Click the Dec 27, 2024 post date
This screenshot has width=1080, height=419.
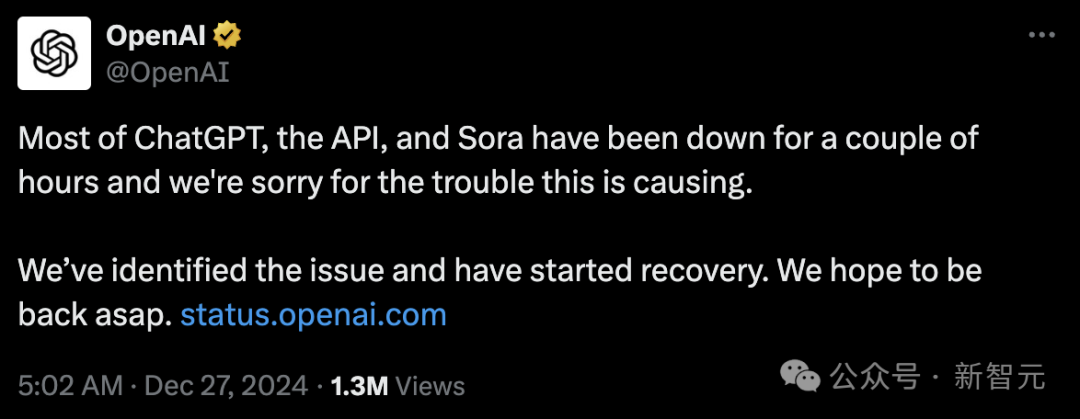coord(227,385)
